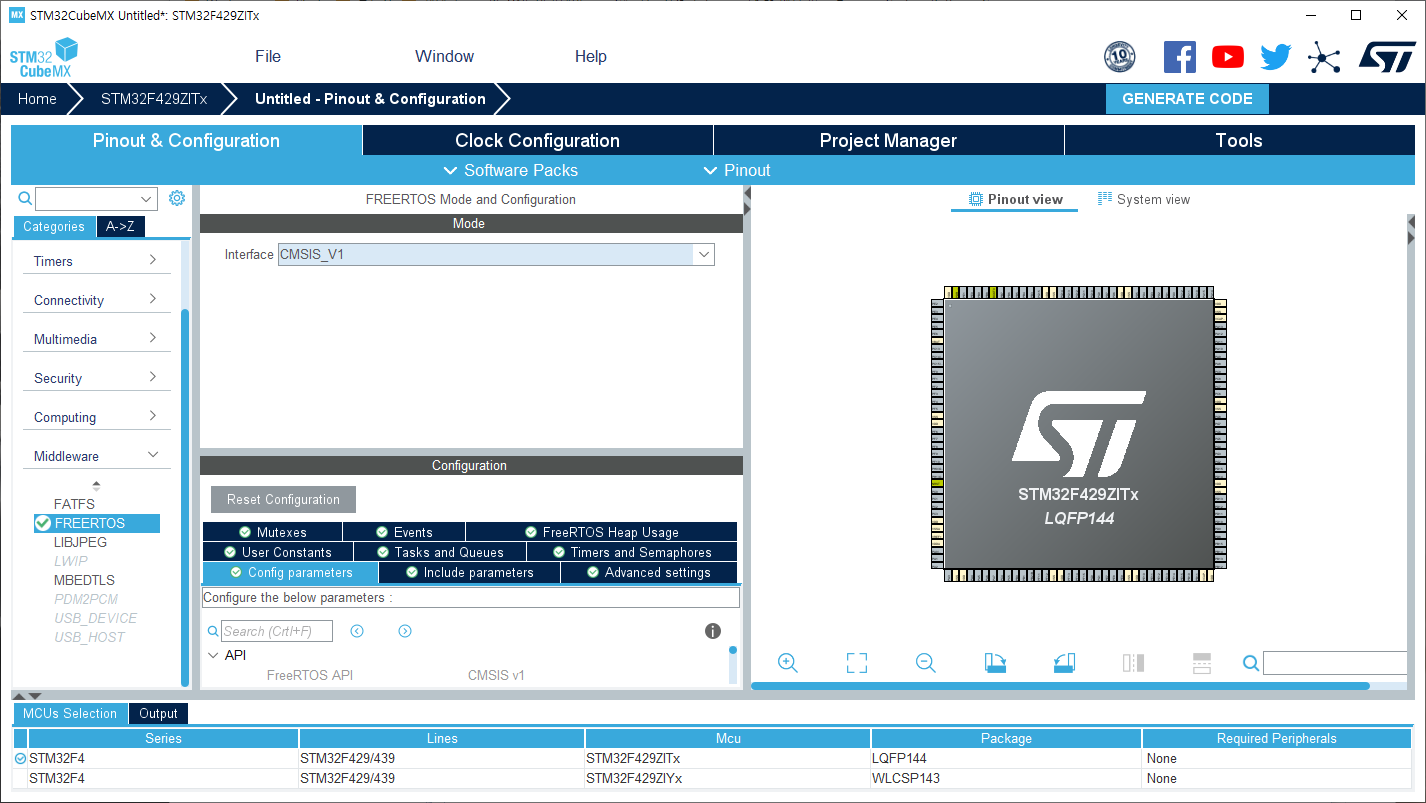Viewport: 1426px width, 803px height.
Task: Expand the Security category
Action: tap(96, 378)
